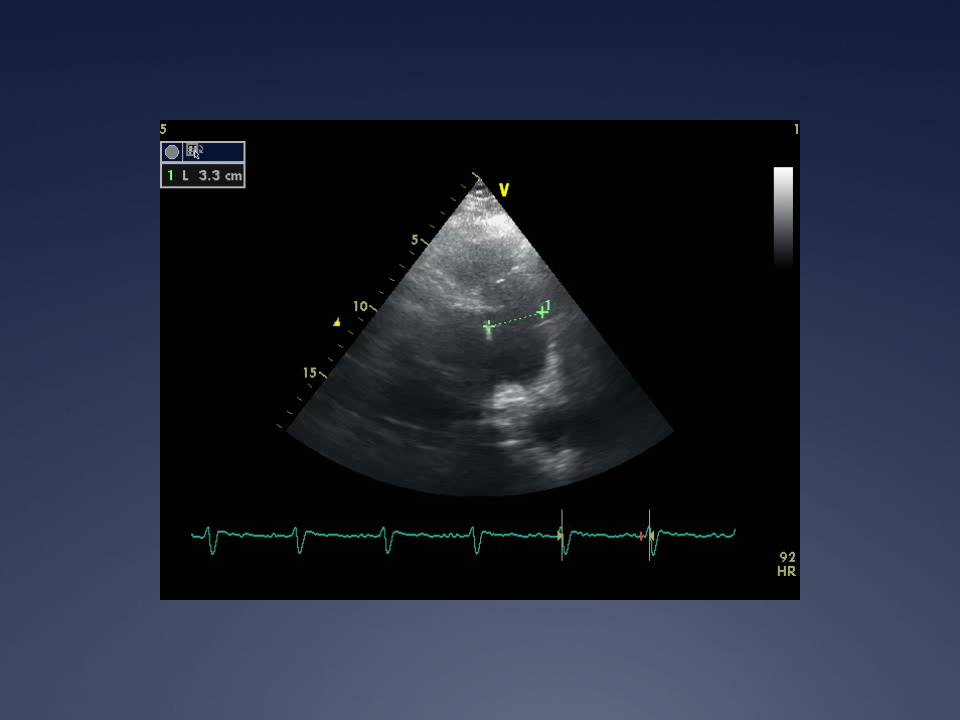Click the first QRS complex on ECG trace
The height and width of the screenshot is (720, 960).
(211, 541)
